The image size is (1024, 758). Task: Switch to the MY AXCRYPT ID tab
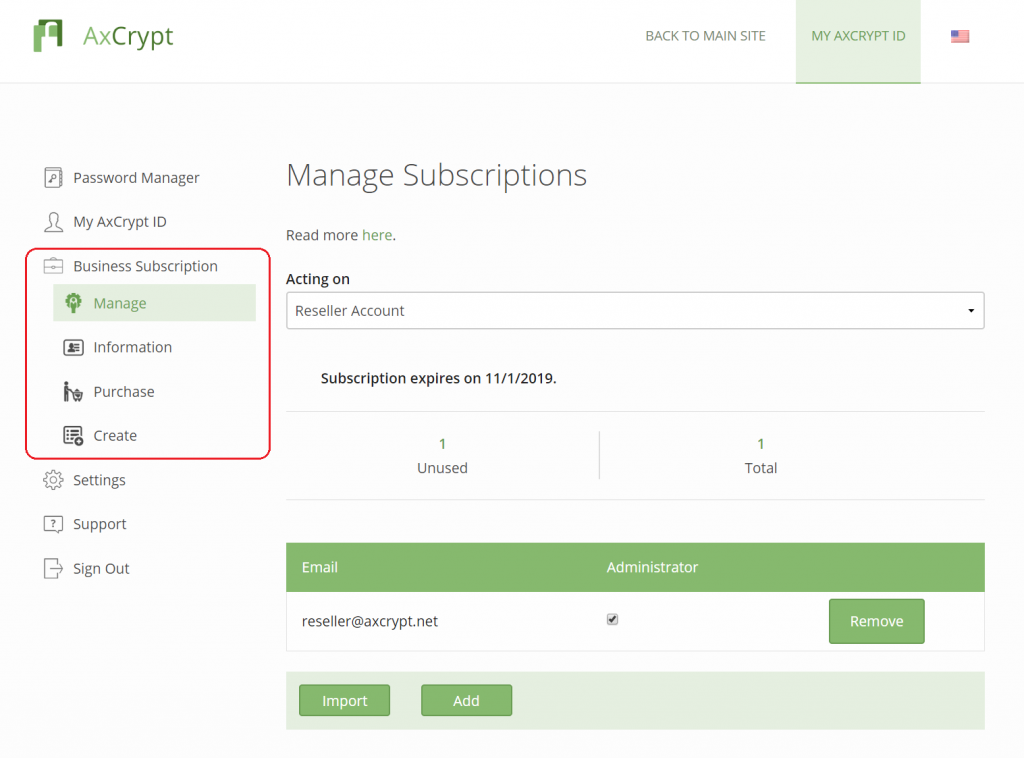858,35
